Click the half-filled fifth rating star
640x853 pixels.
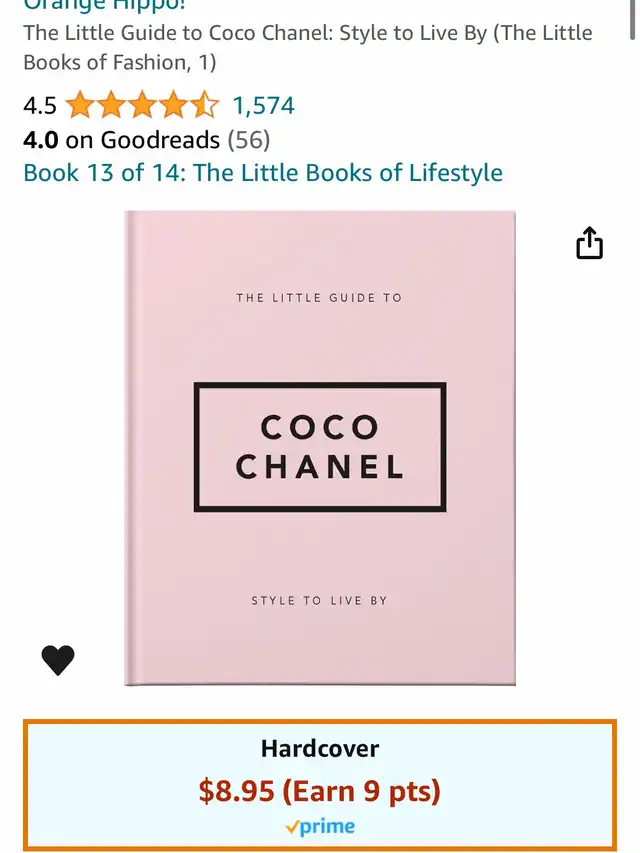click(205, 105)
